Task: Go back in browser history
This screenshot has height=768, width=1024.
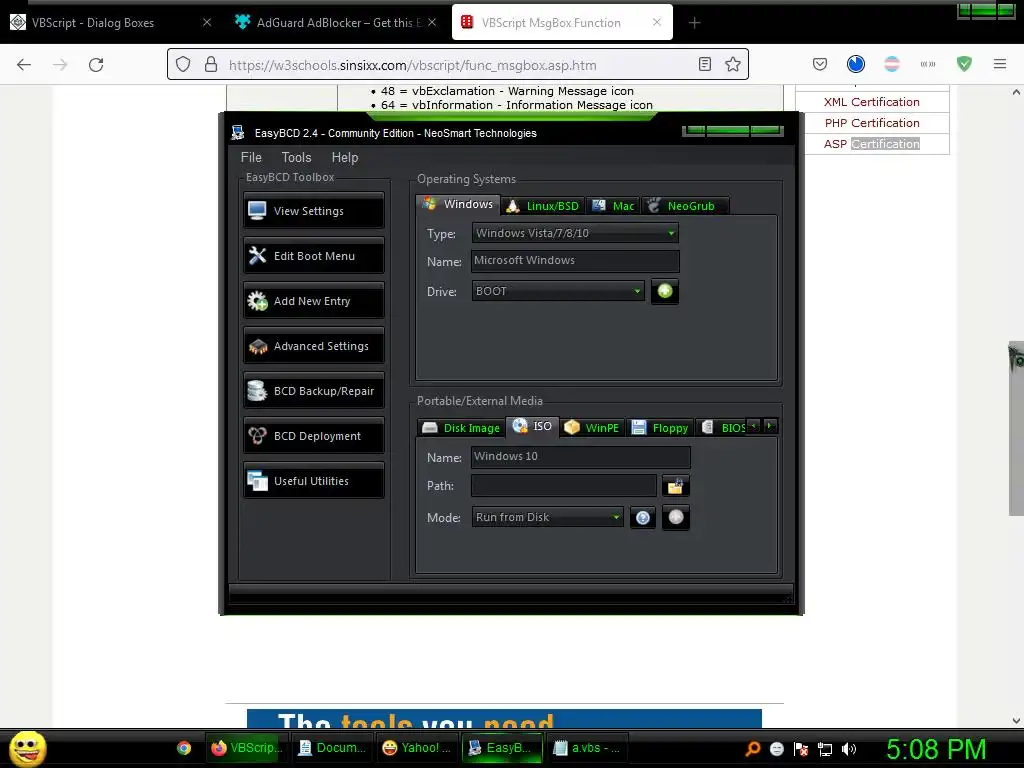Action: click(x=24, y=65)
